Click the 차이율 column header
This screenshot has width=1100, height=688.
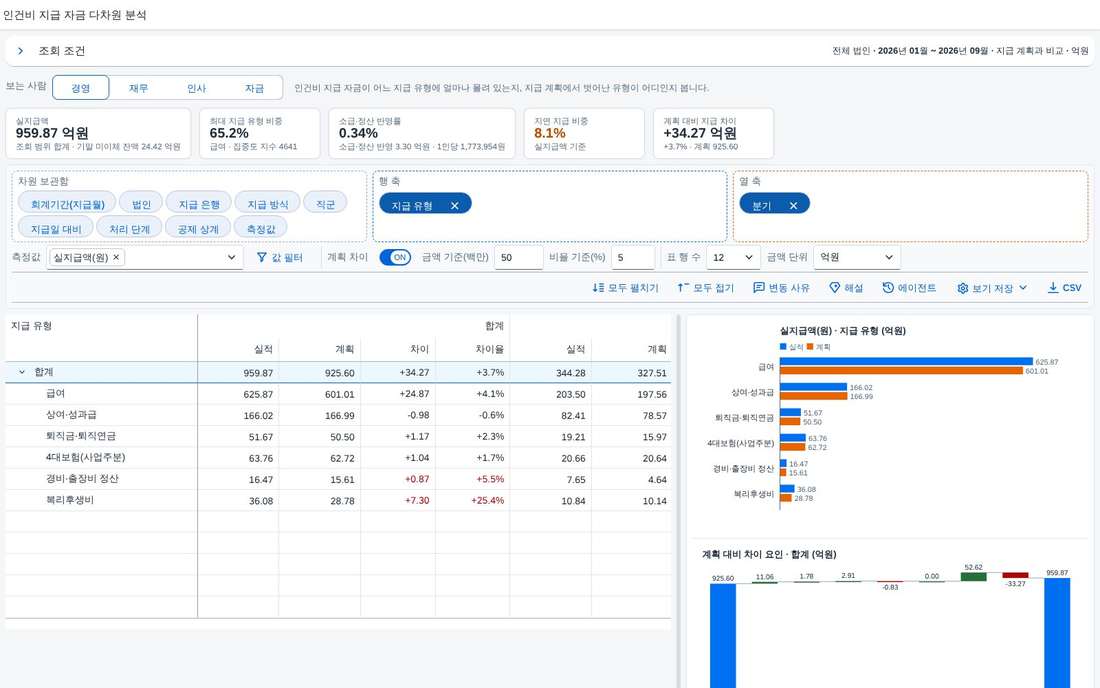(x=490, y=349)
